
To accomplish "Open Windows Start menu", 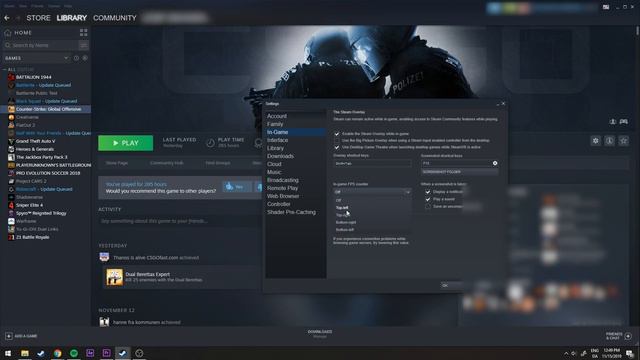I will 8,353.
